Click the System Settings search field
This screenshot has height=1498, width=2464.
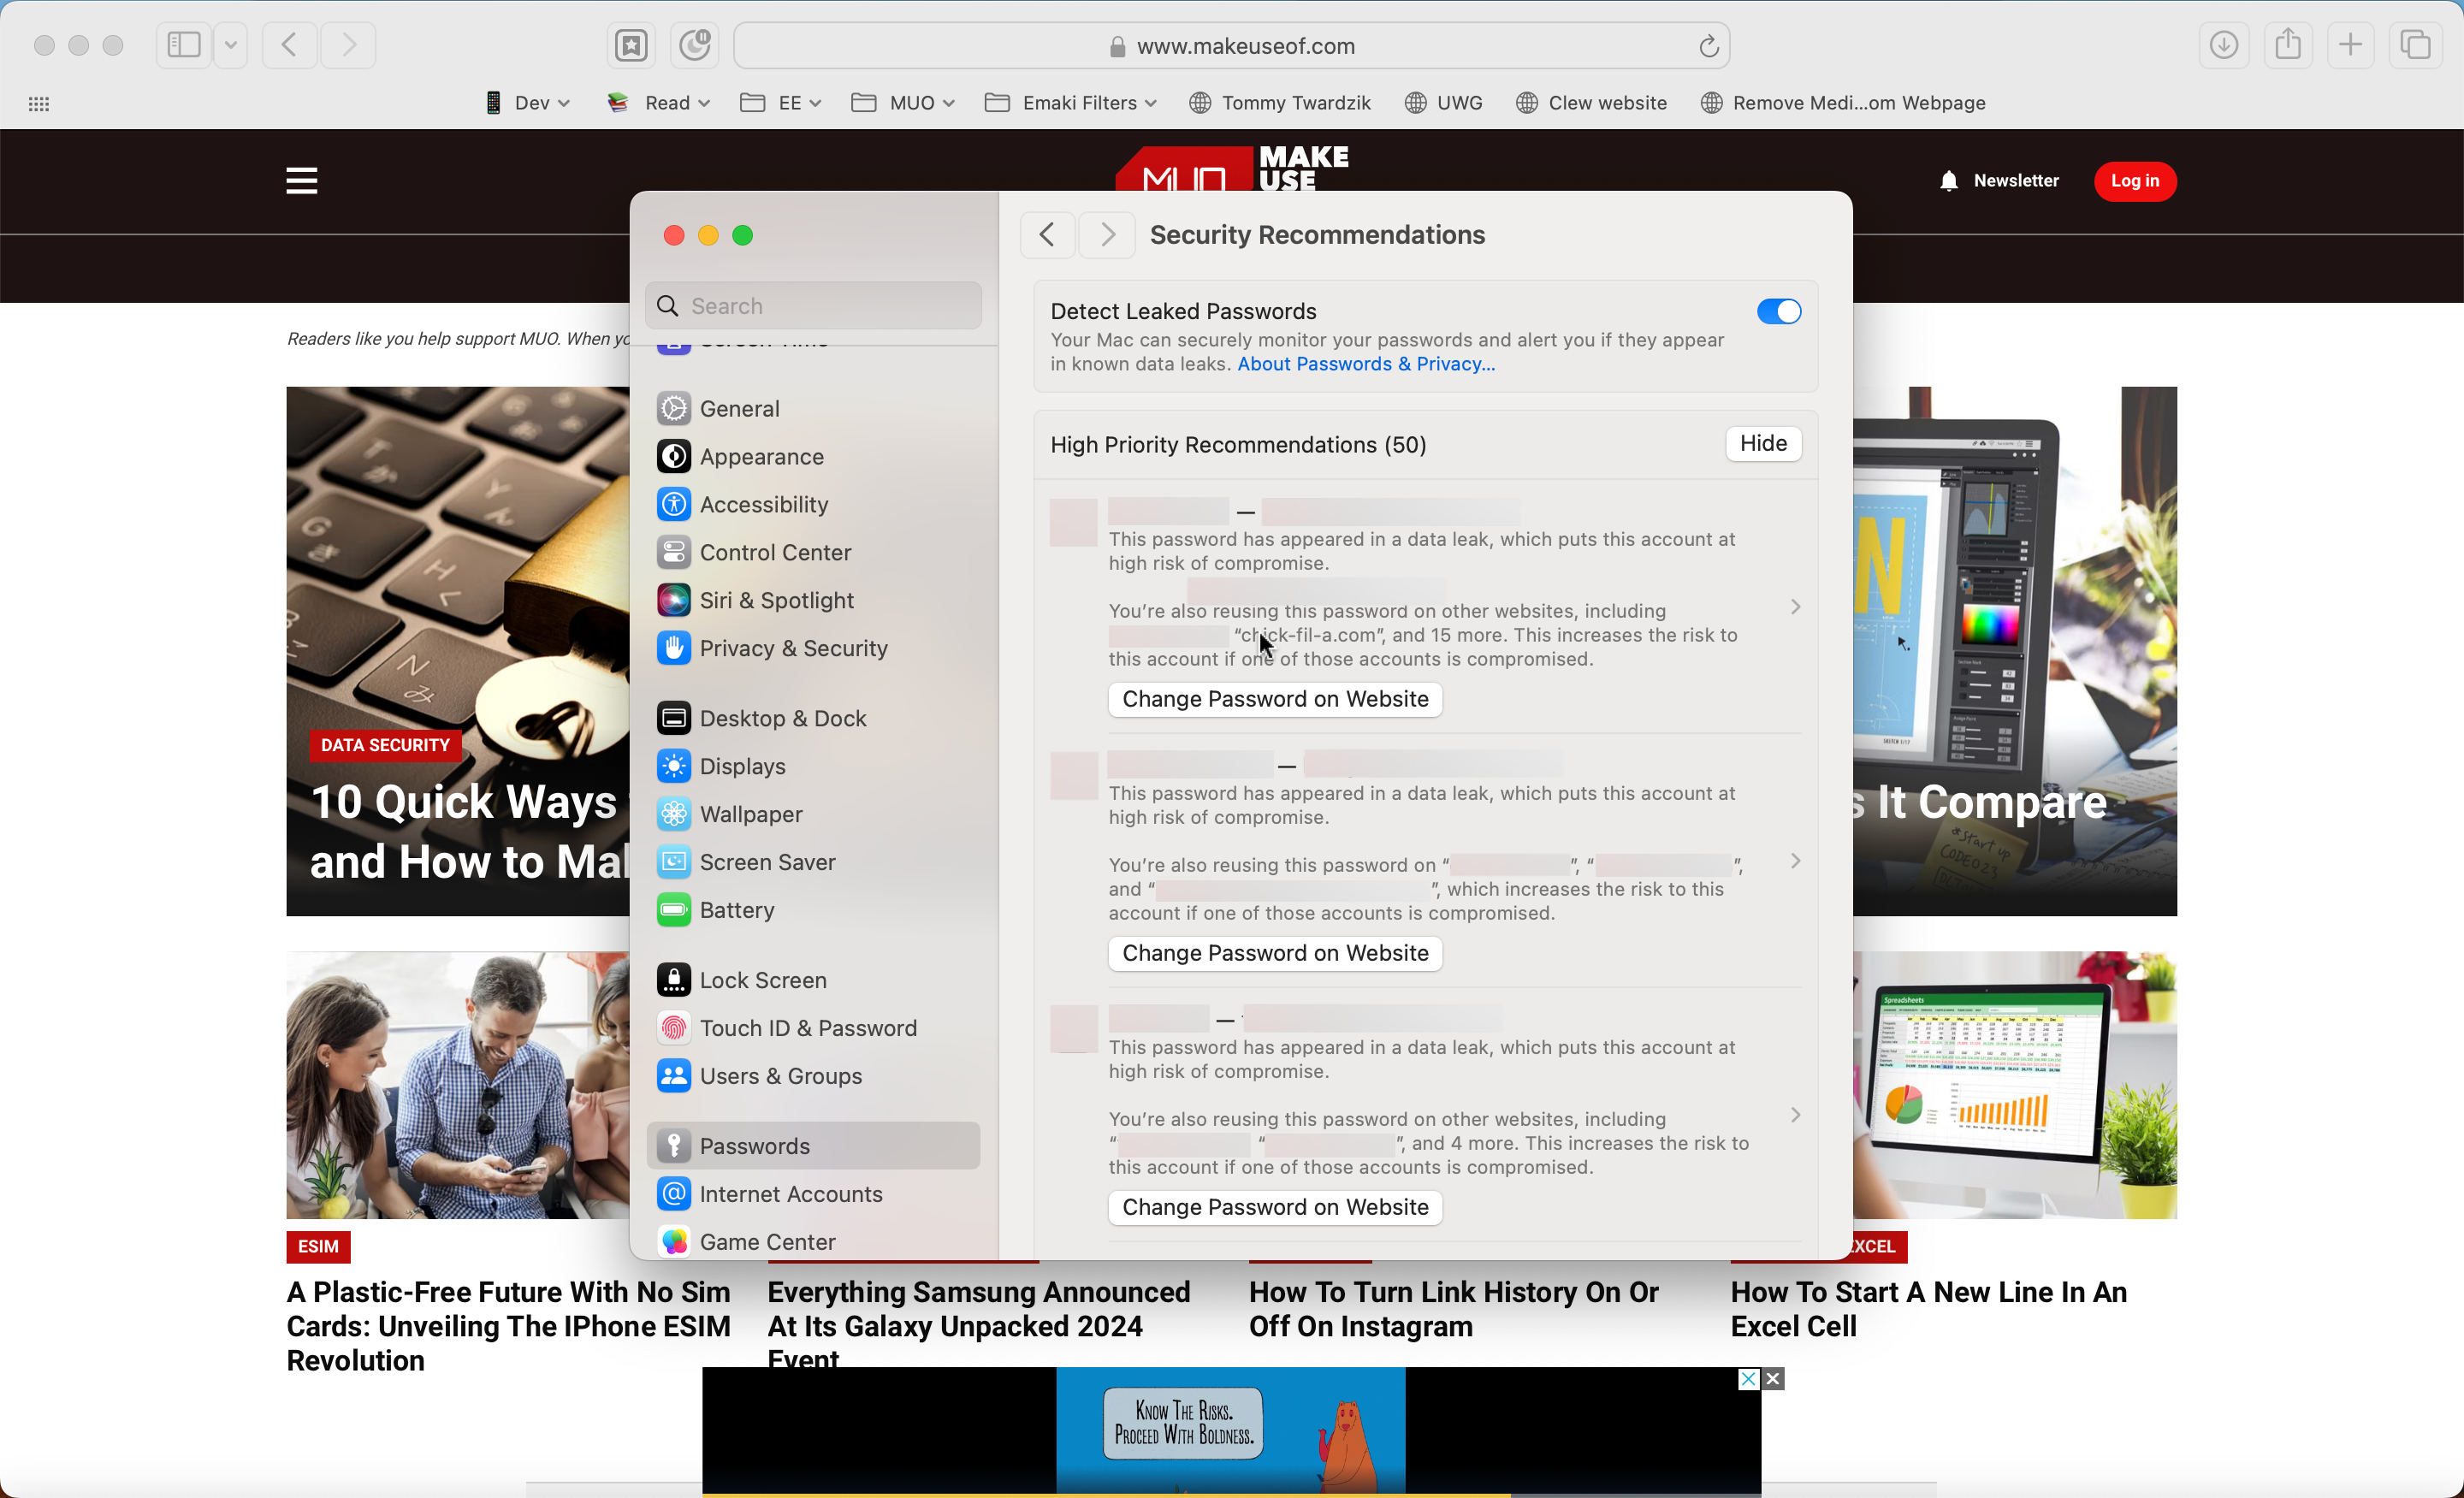[x=812, y=305]
